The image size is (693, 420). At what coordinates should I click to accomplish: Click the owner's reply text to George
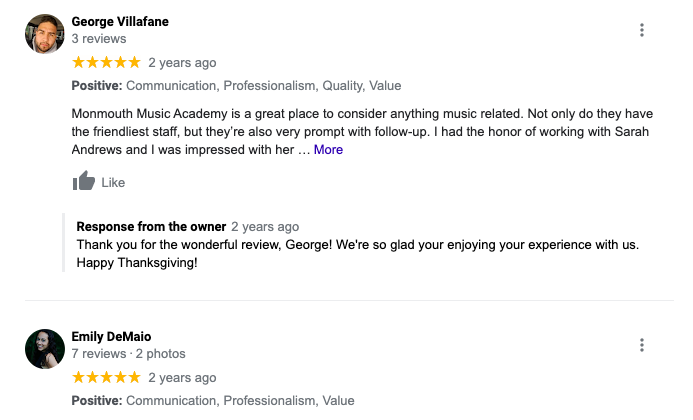[358, 253]
